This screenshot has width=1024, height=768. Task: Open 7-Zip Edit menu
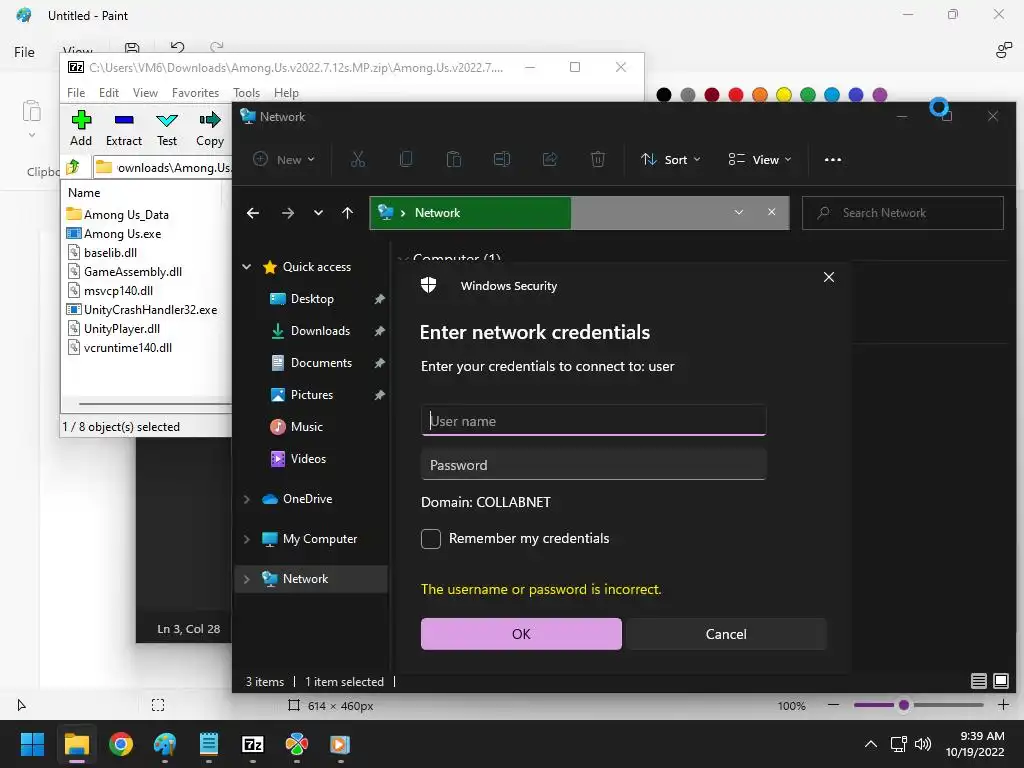tap(108, 93)
